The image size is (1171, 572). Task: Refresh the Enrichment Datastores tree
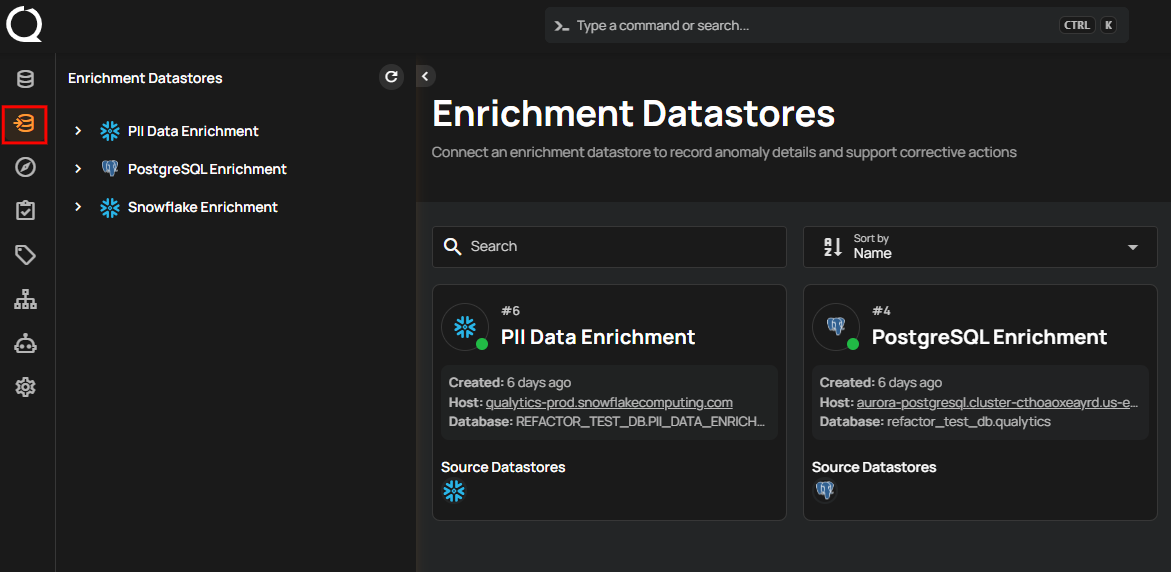coord(391,77)
